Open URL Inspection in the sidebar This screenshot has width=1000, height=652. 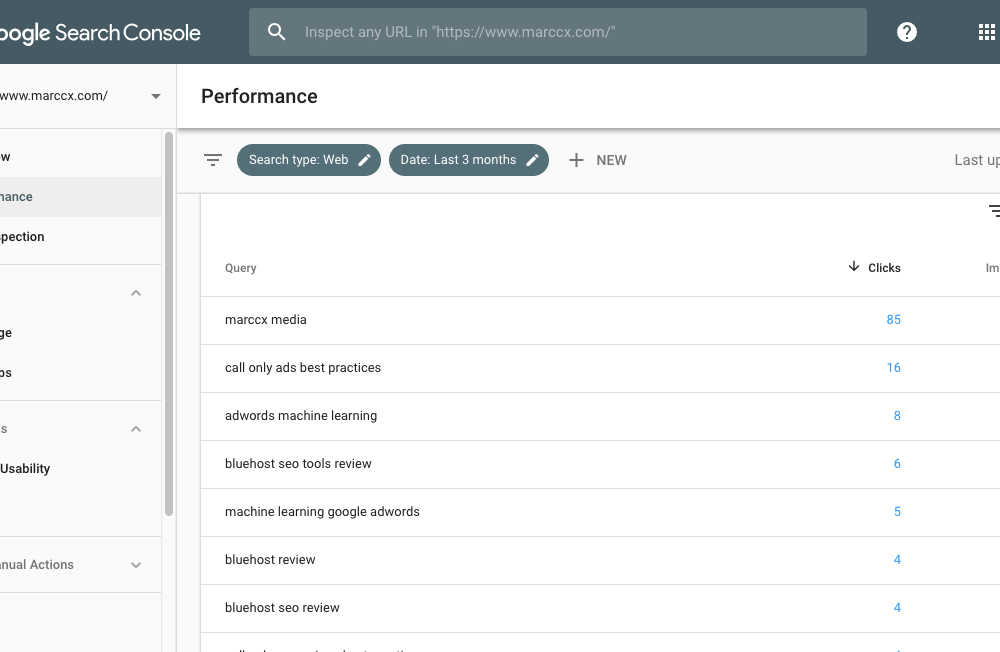coord(25,237)
